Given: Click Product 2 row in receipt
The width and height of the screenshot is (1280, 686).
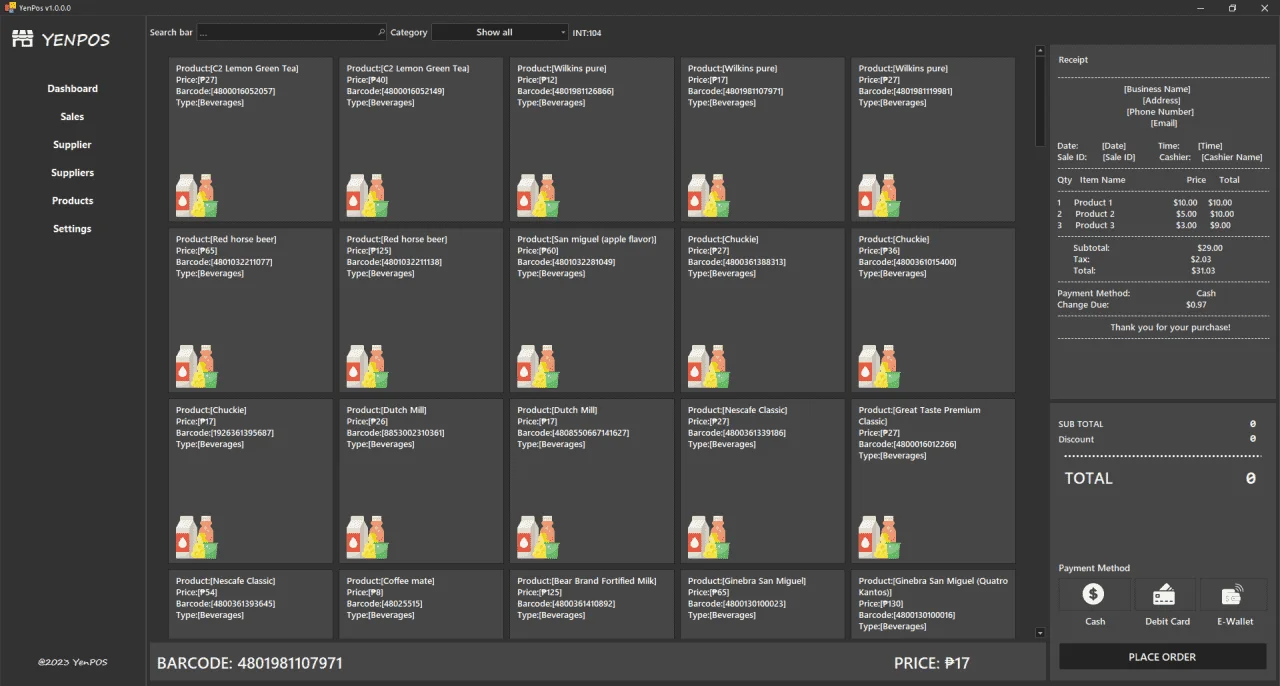Looking at the screenshot, I should 1145,214.
